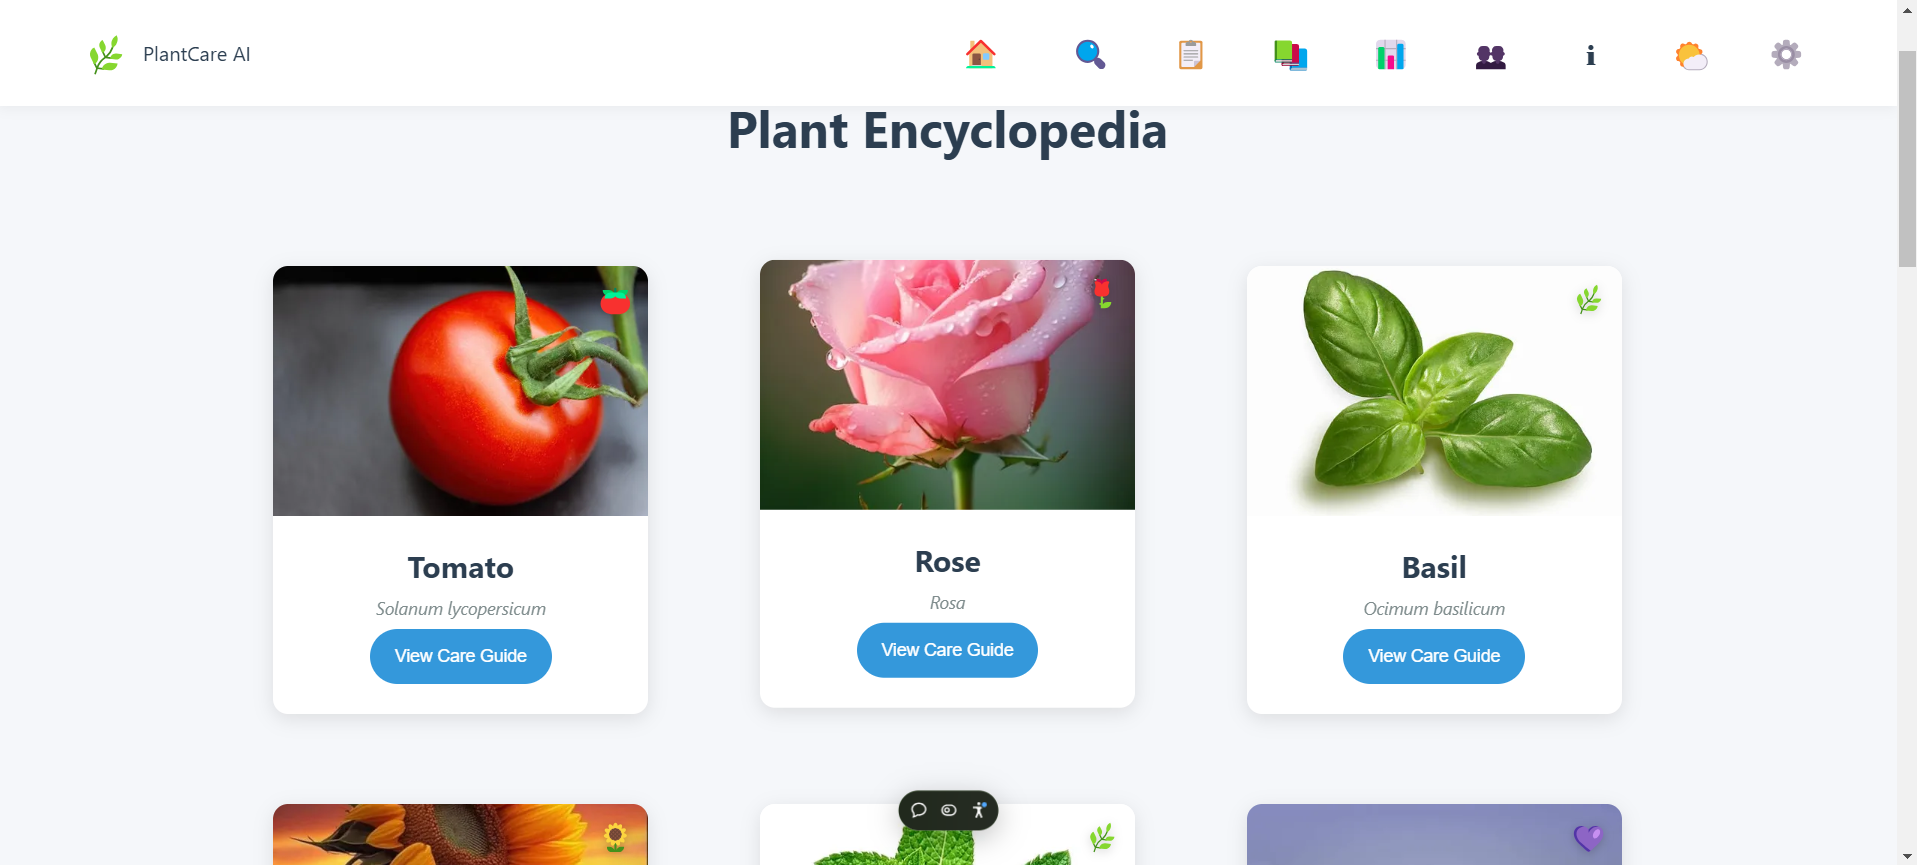Click the Tomato card title
The height and width of the screenshot is (865, 1917).
(461, 568)
